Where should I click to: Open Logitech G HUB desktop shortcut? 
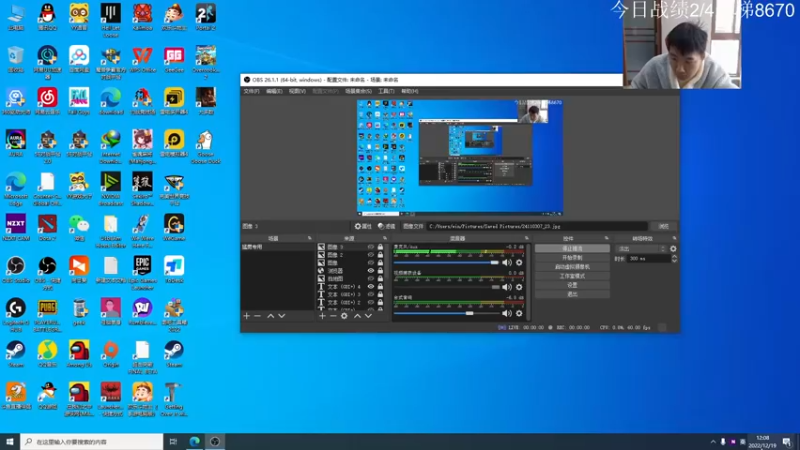(x=15, y=315)
